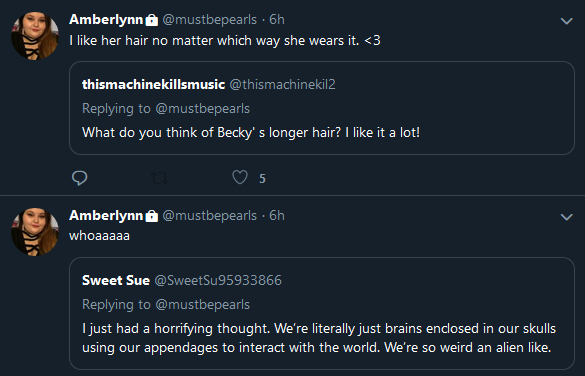The width and height of the screenshot is (585, 376).
Task: Open Amberlynn's avatar on the whoaaaaa tweet
Action: (35, 232)
